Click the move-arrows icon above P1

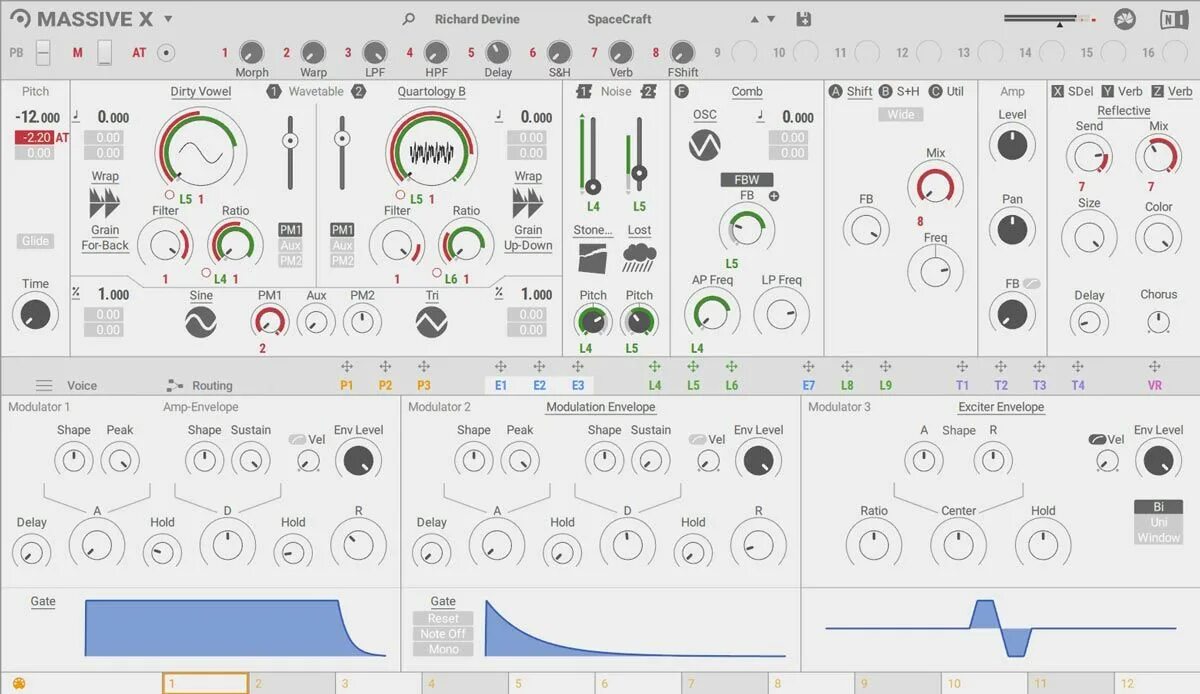click(x=347, y=367)
